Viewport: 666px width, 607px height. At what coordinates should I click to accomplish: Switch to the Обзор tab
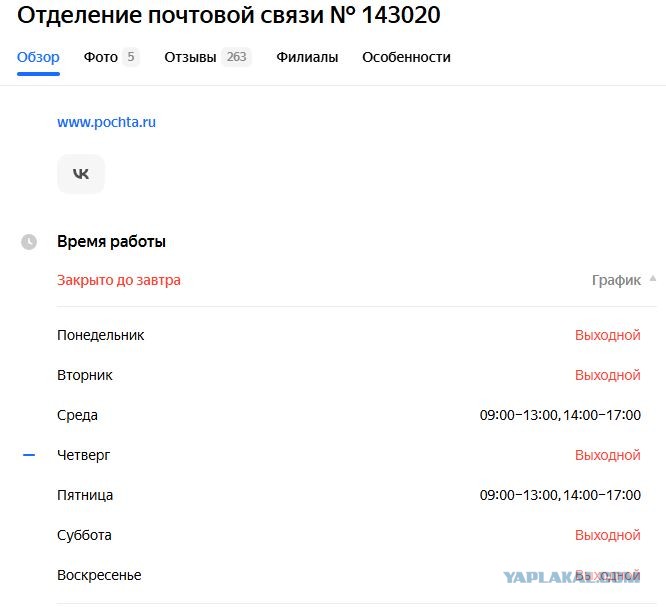pyautogui.click(x=38, y=57)
